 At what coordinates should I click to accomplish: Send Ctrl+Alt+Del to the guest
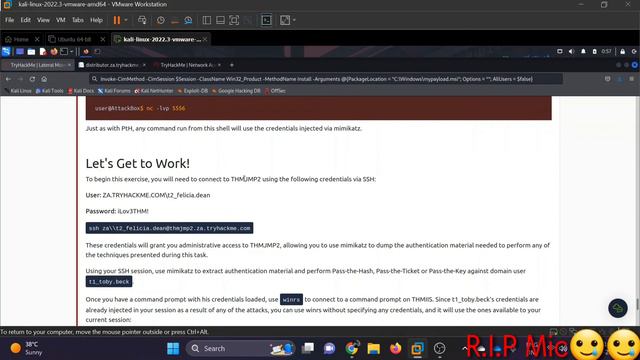point(142,20)
